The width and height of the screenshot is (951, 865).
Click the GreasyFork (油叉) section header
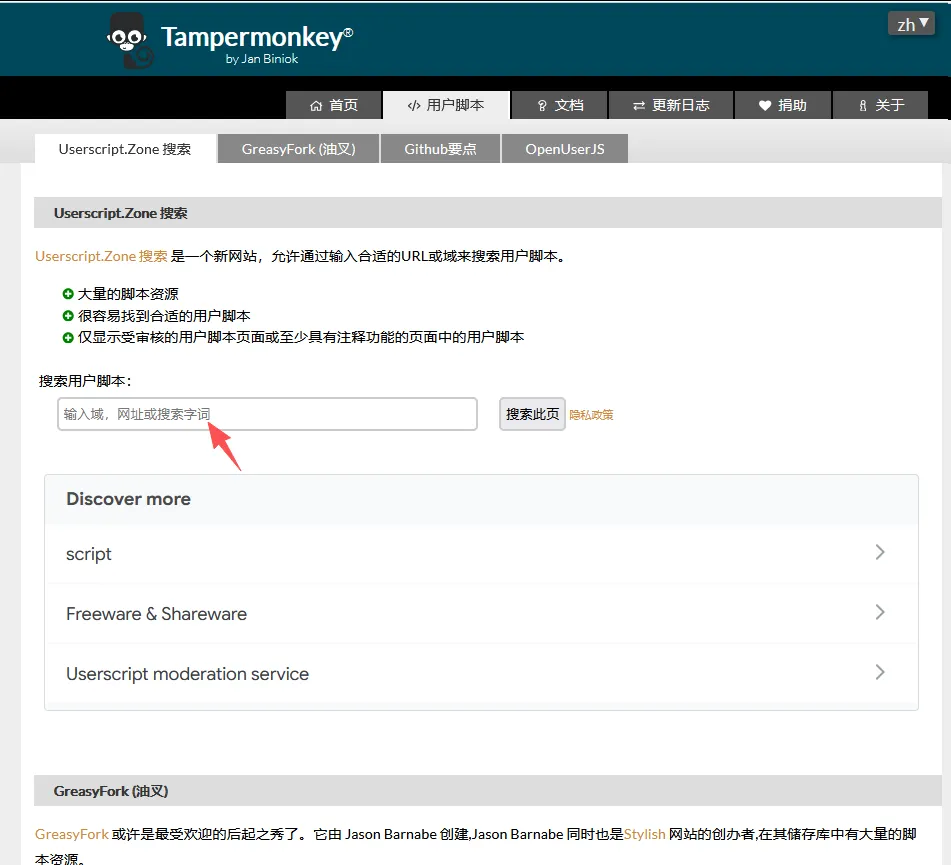click(x=488, y=791)
